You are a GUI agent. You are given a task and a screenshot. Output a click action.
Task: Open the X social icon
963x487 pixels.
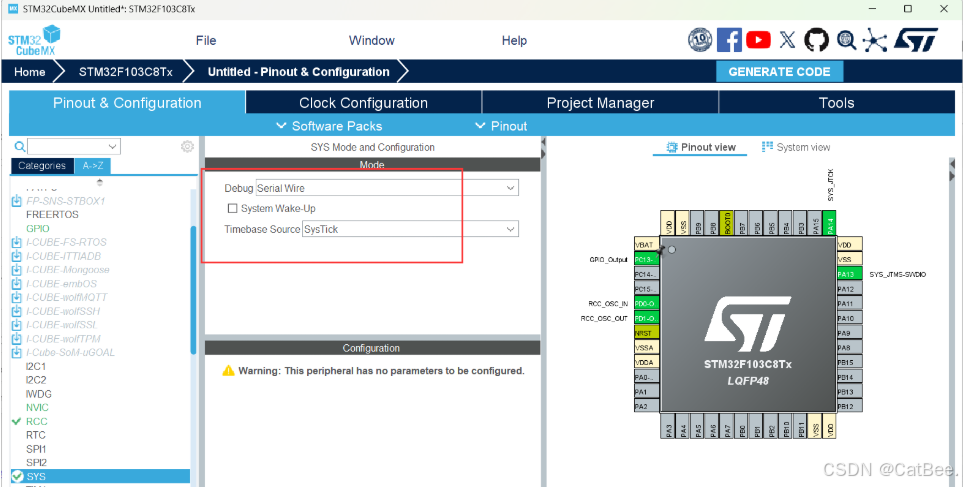tap(787, 40)
